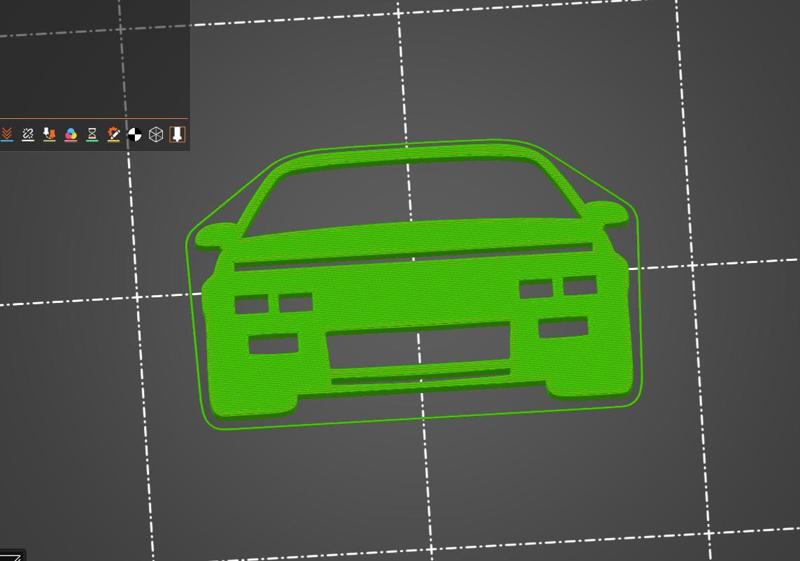Click the orange double-chevron down icon
Screen dimensions: 800x561
click(x=7, y=134)
